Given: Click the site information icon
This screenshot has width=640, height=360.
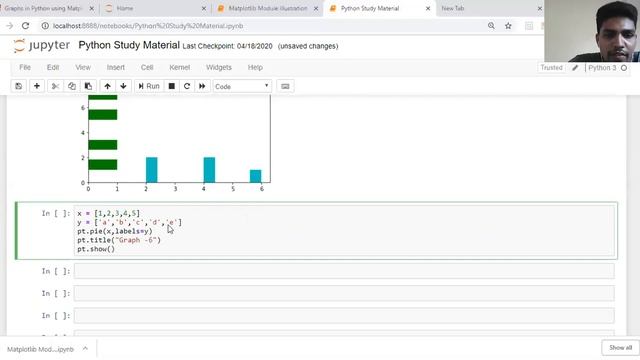Looking at the screenshot, I should tap(45, 26).
